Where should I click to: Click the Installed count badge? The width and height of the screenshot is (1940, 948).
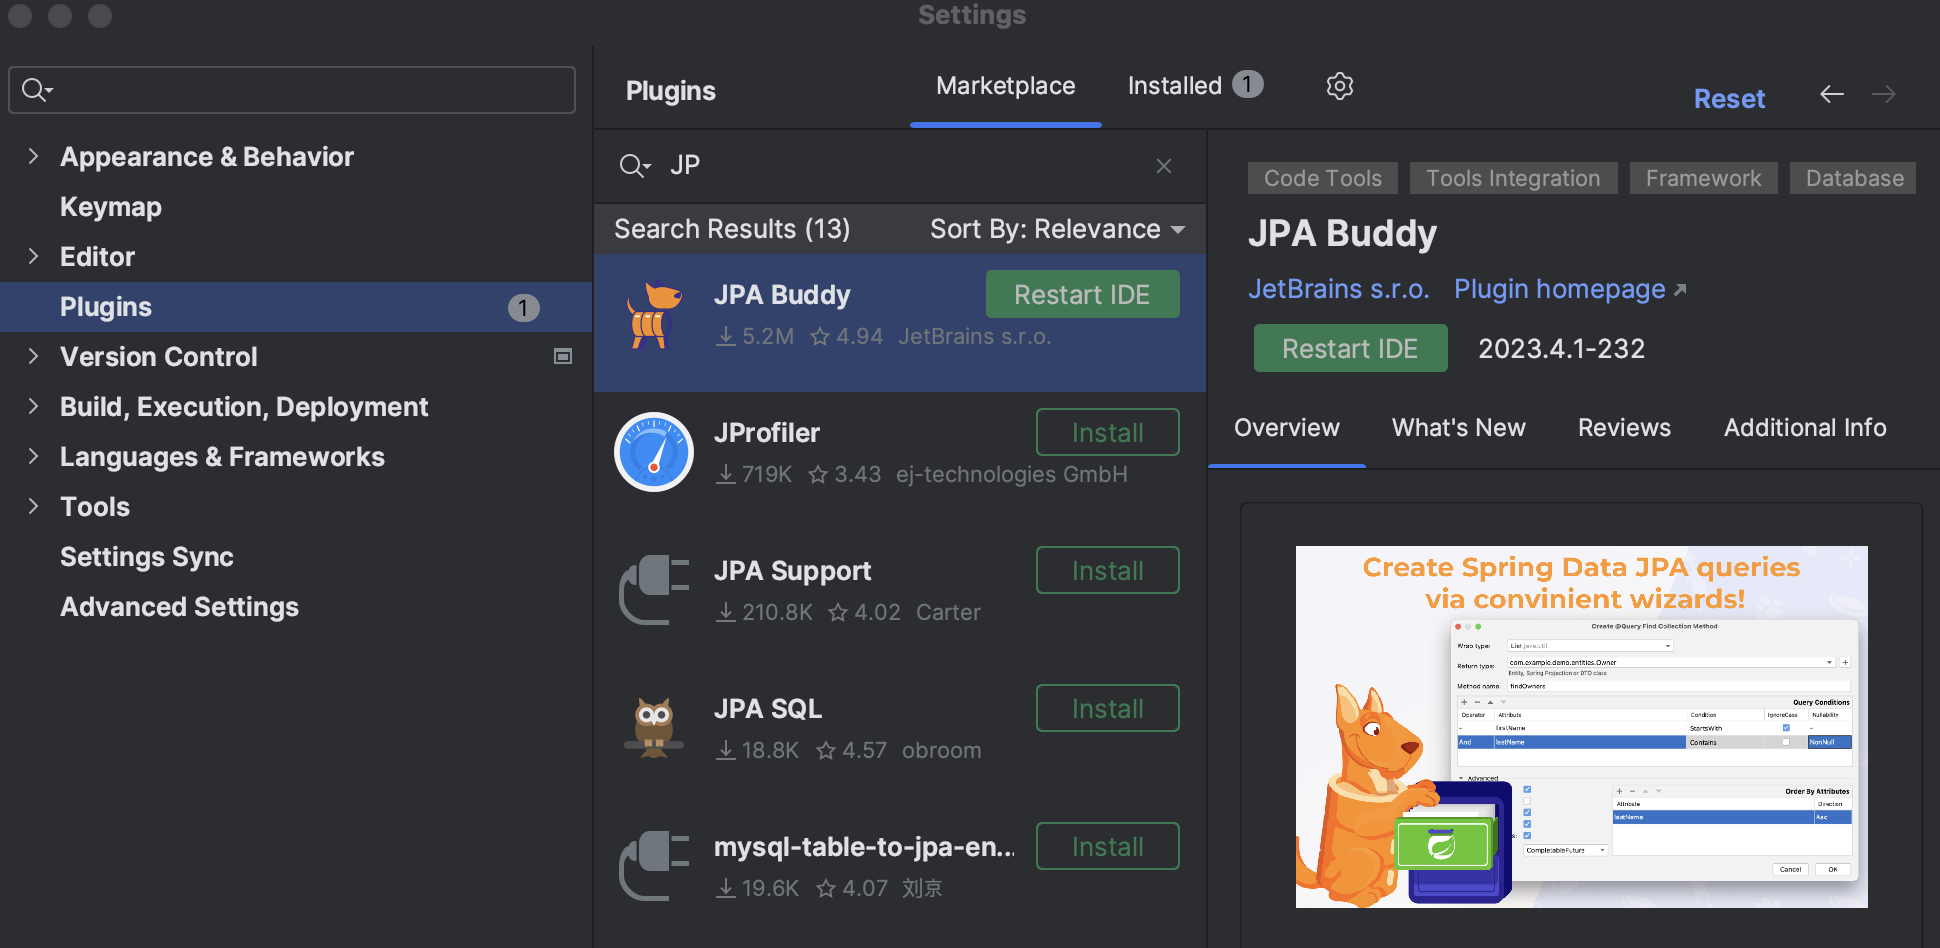1247,85
